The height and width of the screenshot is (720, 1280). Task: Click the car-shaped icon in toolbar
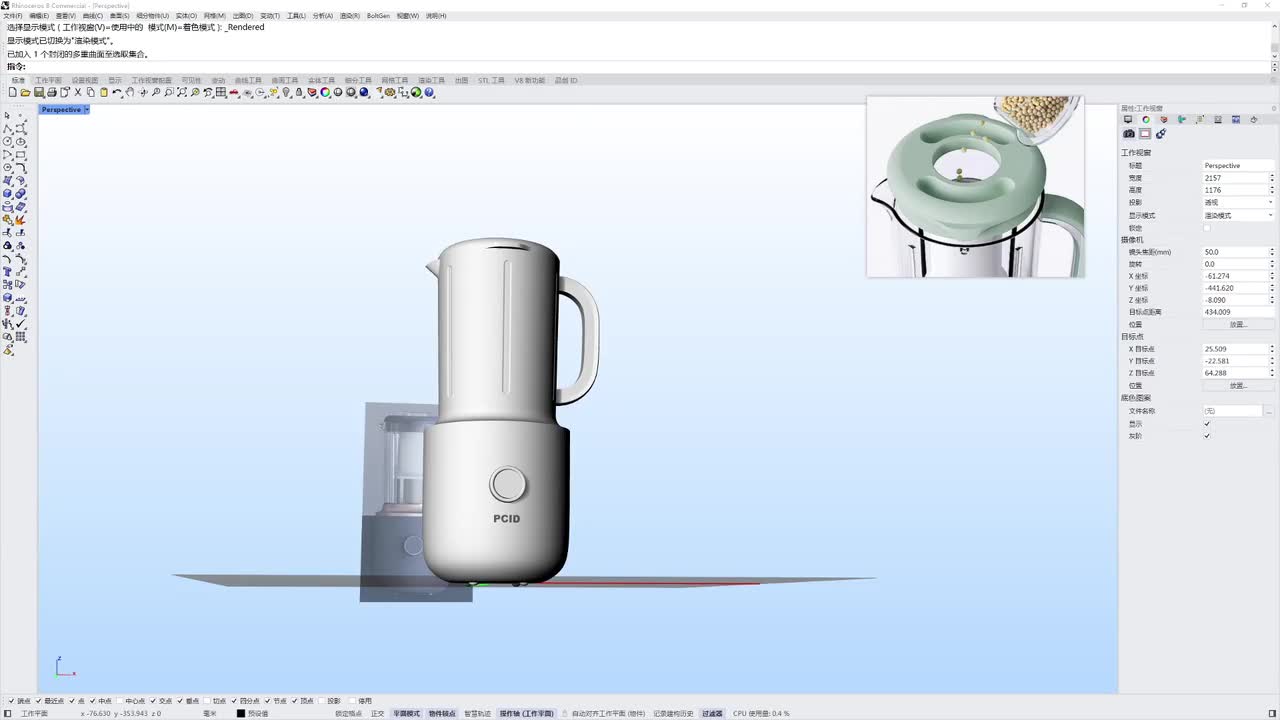[234, 92]
